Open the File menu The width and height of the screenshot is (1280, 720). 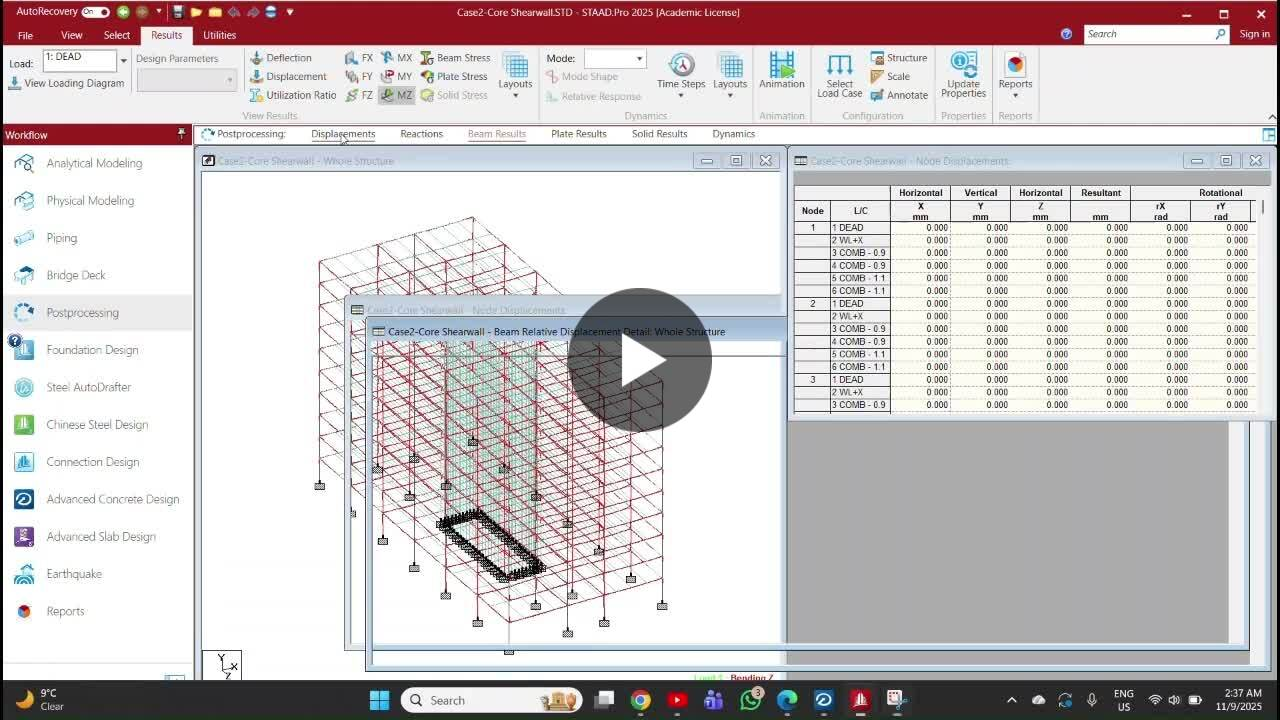pyautogui.click(x=25, y=35)
